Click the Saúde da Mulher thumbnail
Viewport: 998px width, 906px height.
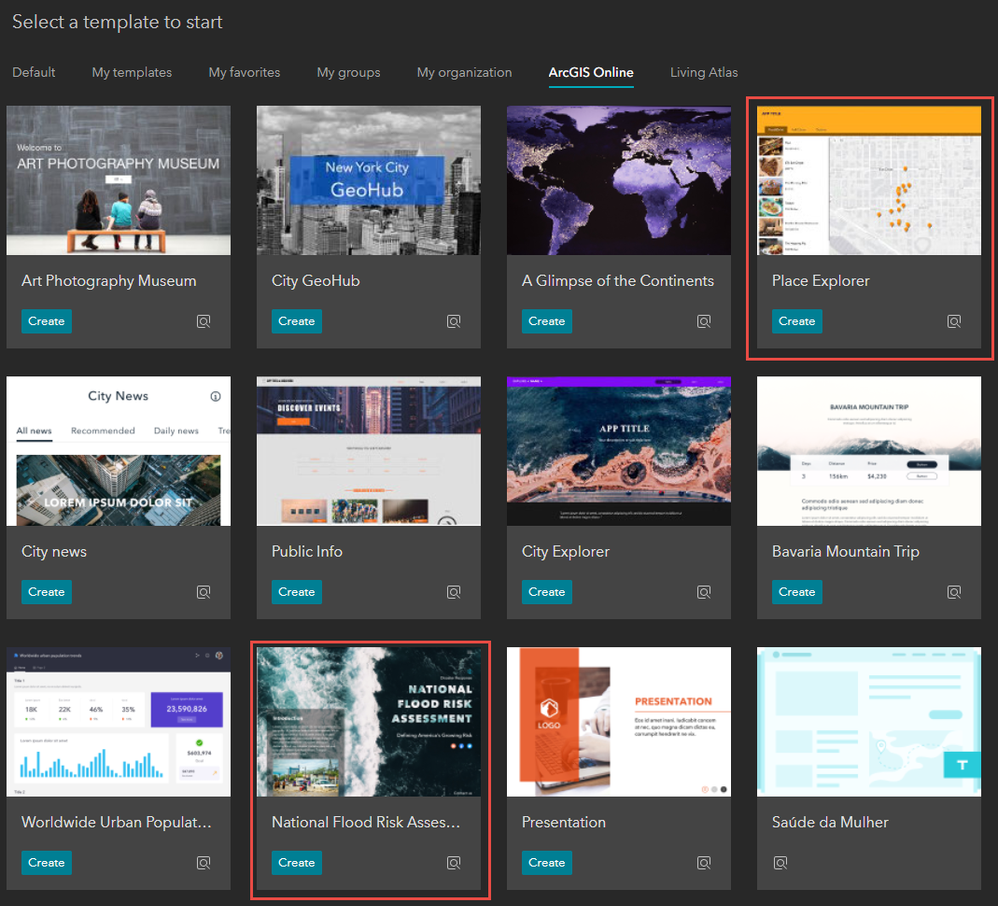coord(869,721)
